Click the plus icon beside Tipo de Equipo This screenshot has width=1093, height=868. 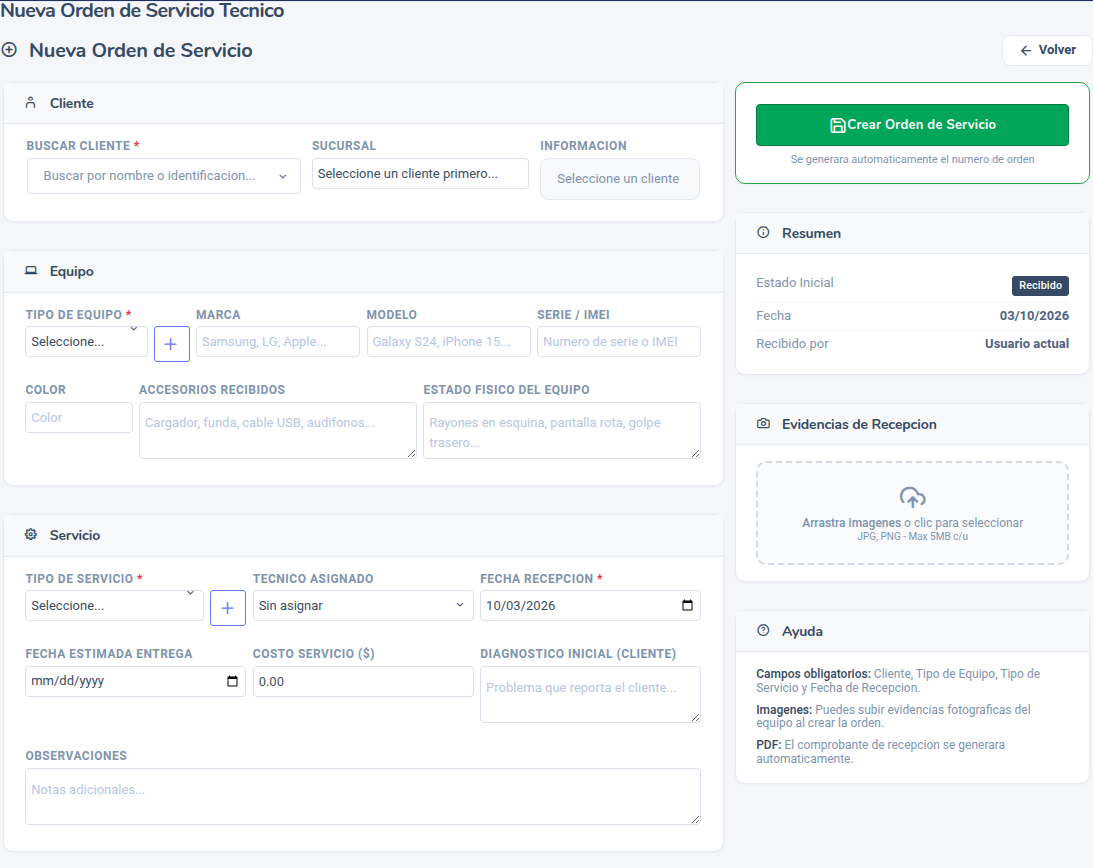tap(171, 344)
